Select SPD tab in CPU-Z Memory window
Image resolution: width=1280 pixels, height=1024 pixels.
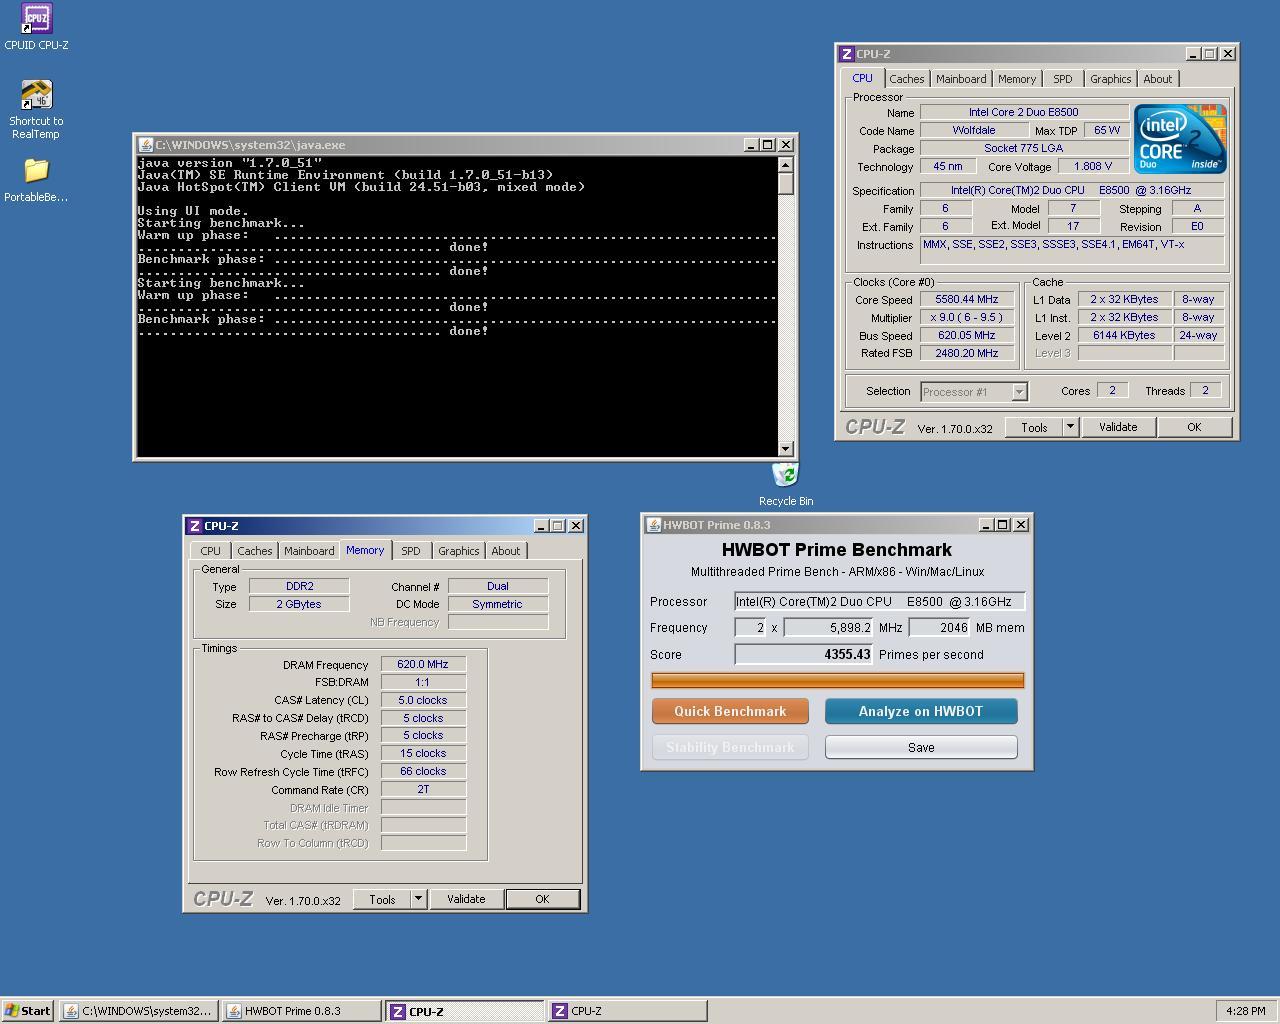pos(410,551)
